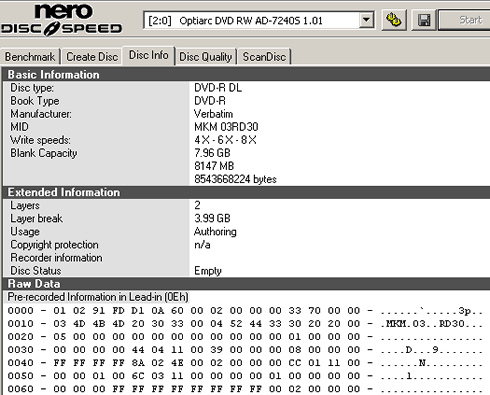
Task: Click the Extended Information section header
Action: [246, 192]
